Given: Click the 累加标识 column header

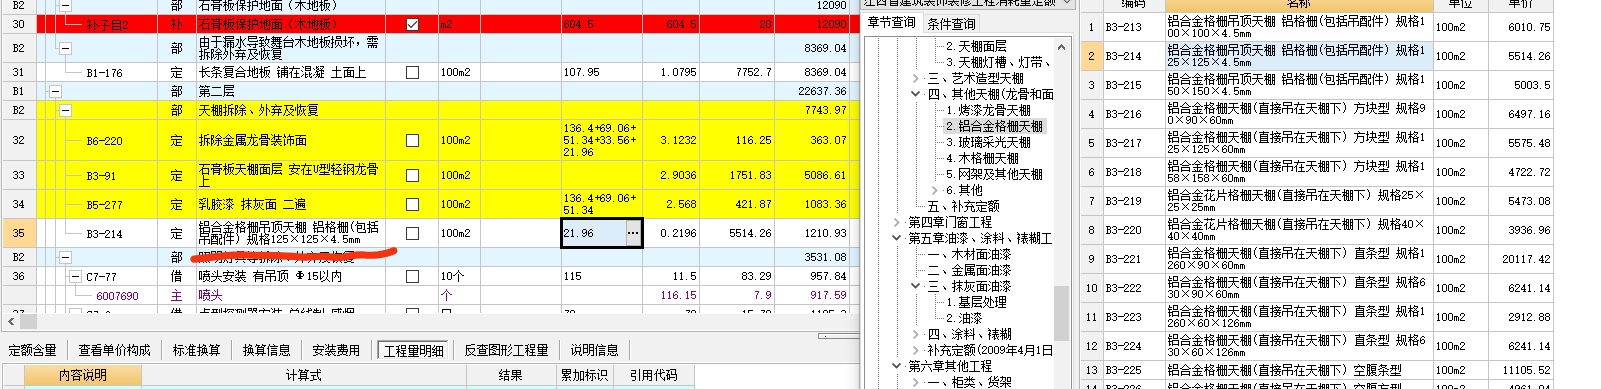Looking at the screenshot, I should [584, 375].
